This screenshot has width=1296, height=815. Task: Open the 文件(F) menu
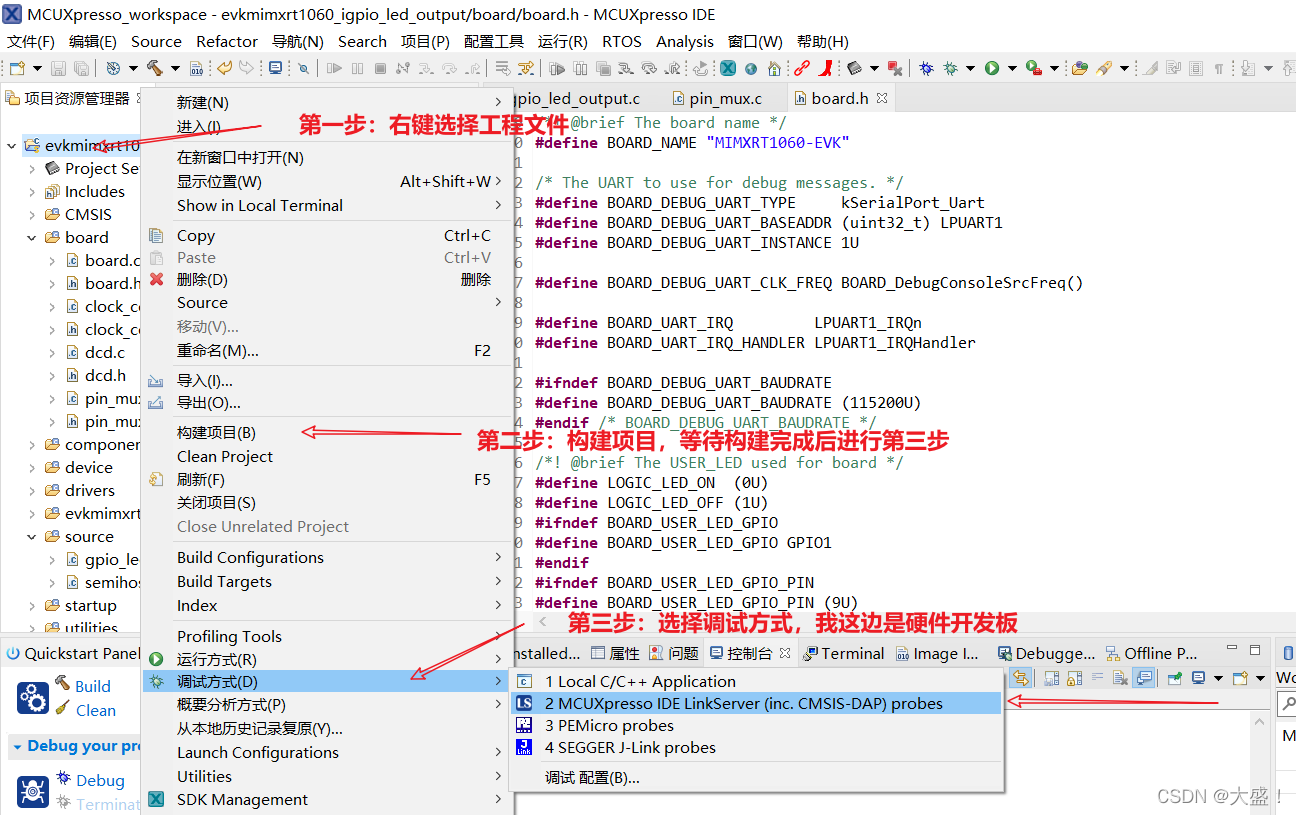coord(31,41)
